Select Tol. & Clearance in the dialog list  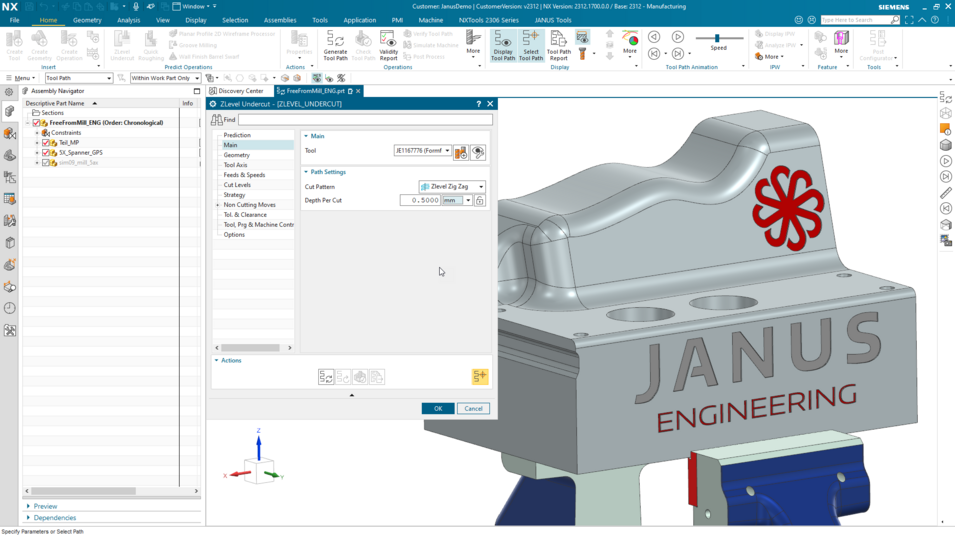[245, 215]
